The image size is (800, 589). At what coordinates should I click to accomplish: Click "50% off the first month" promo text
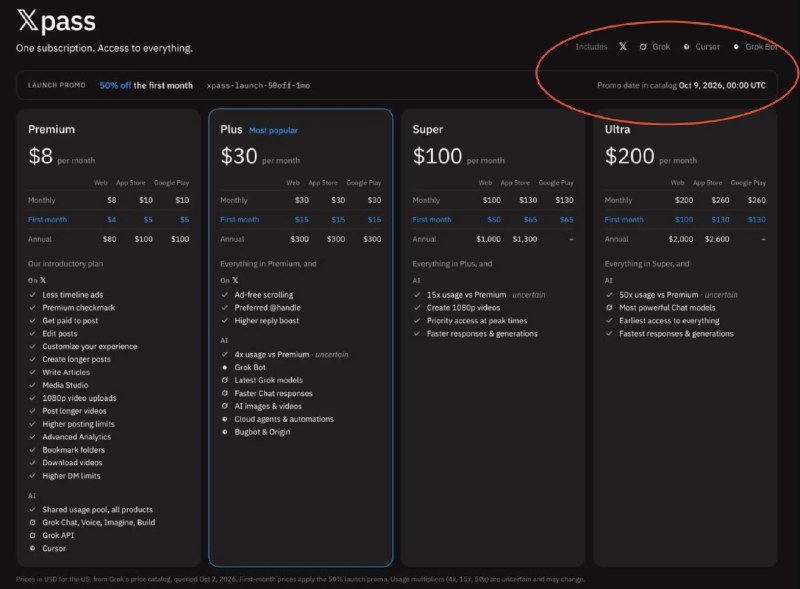point(146,85)
